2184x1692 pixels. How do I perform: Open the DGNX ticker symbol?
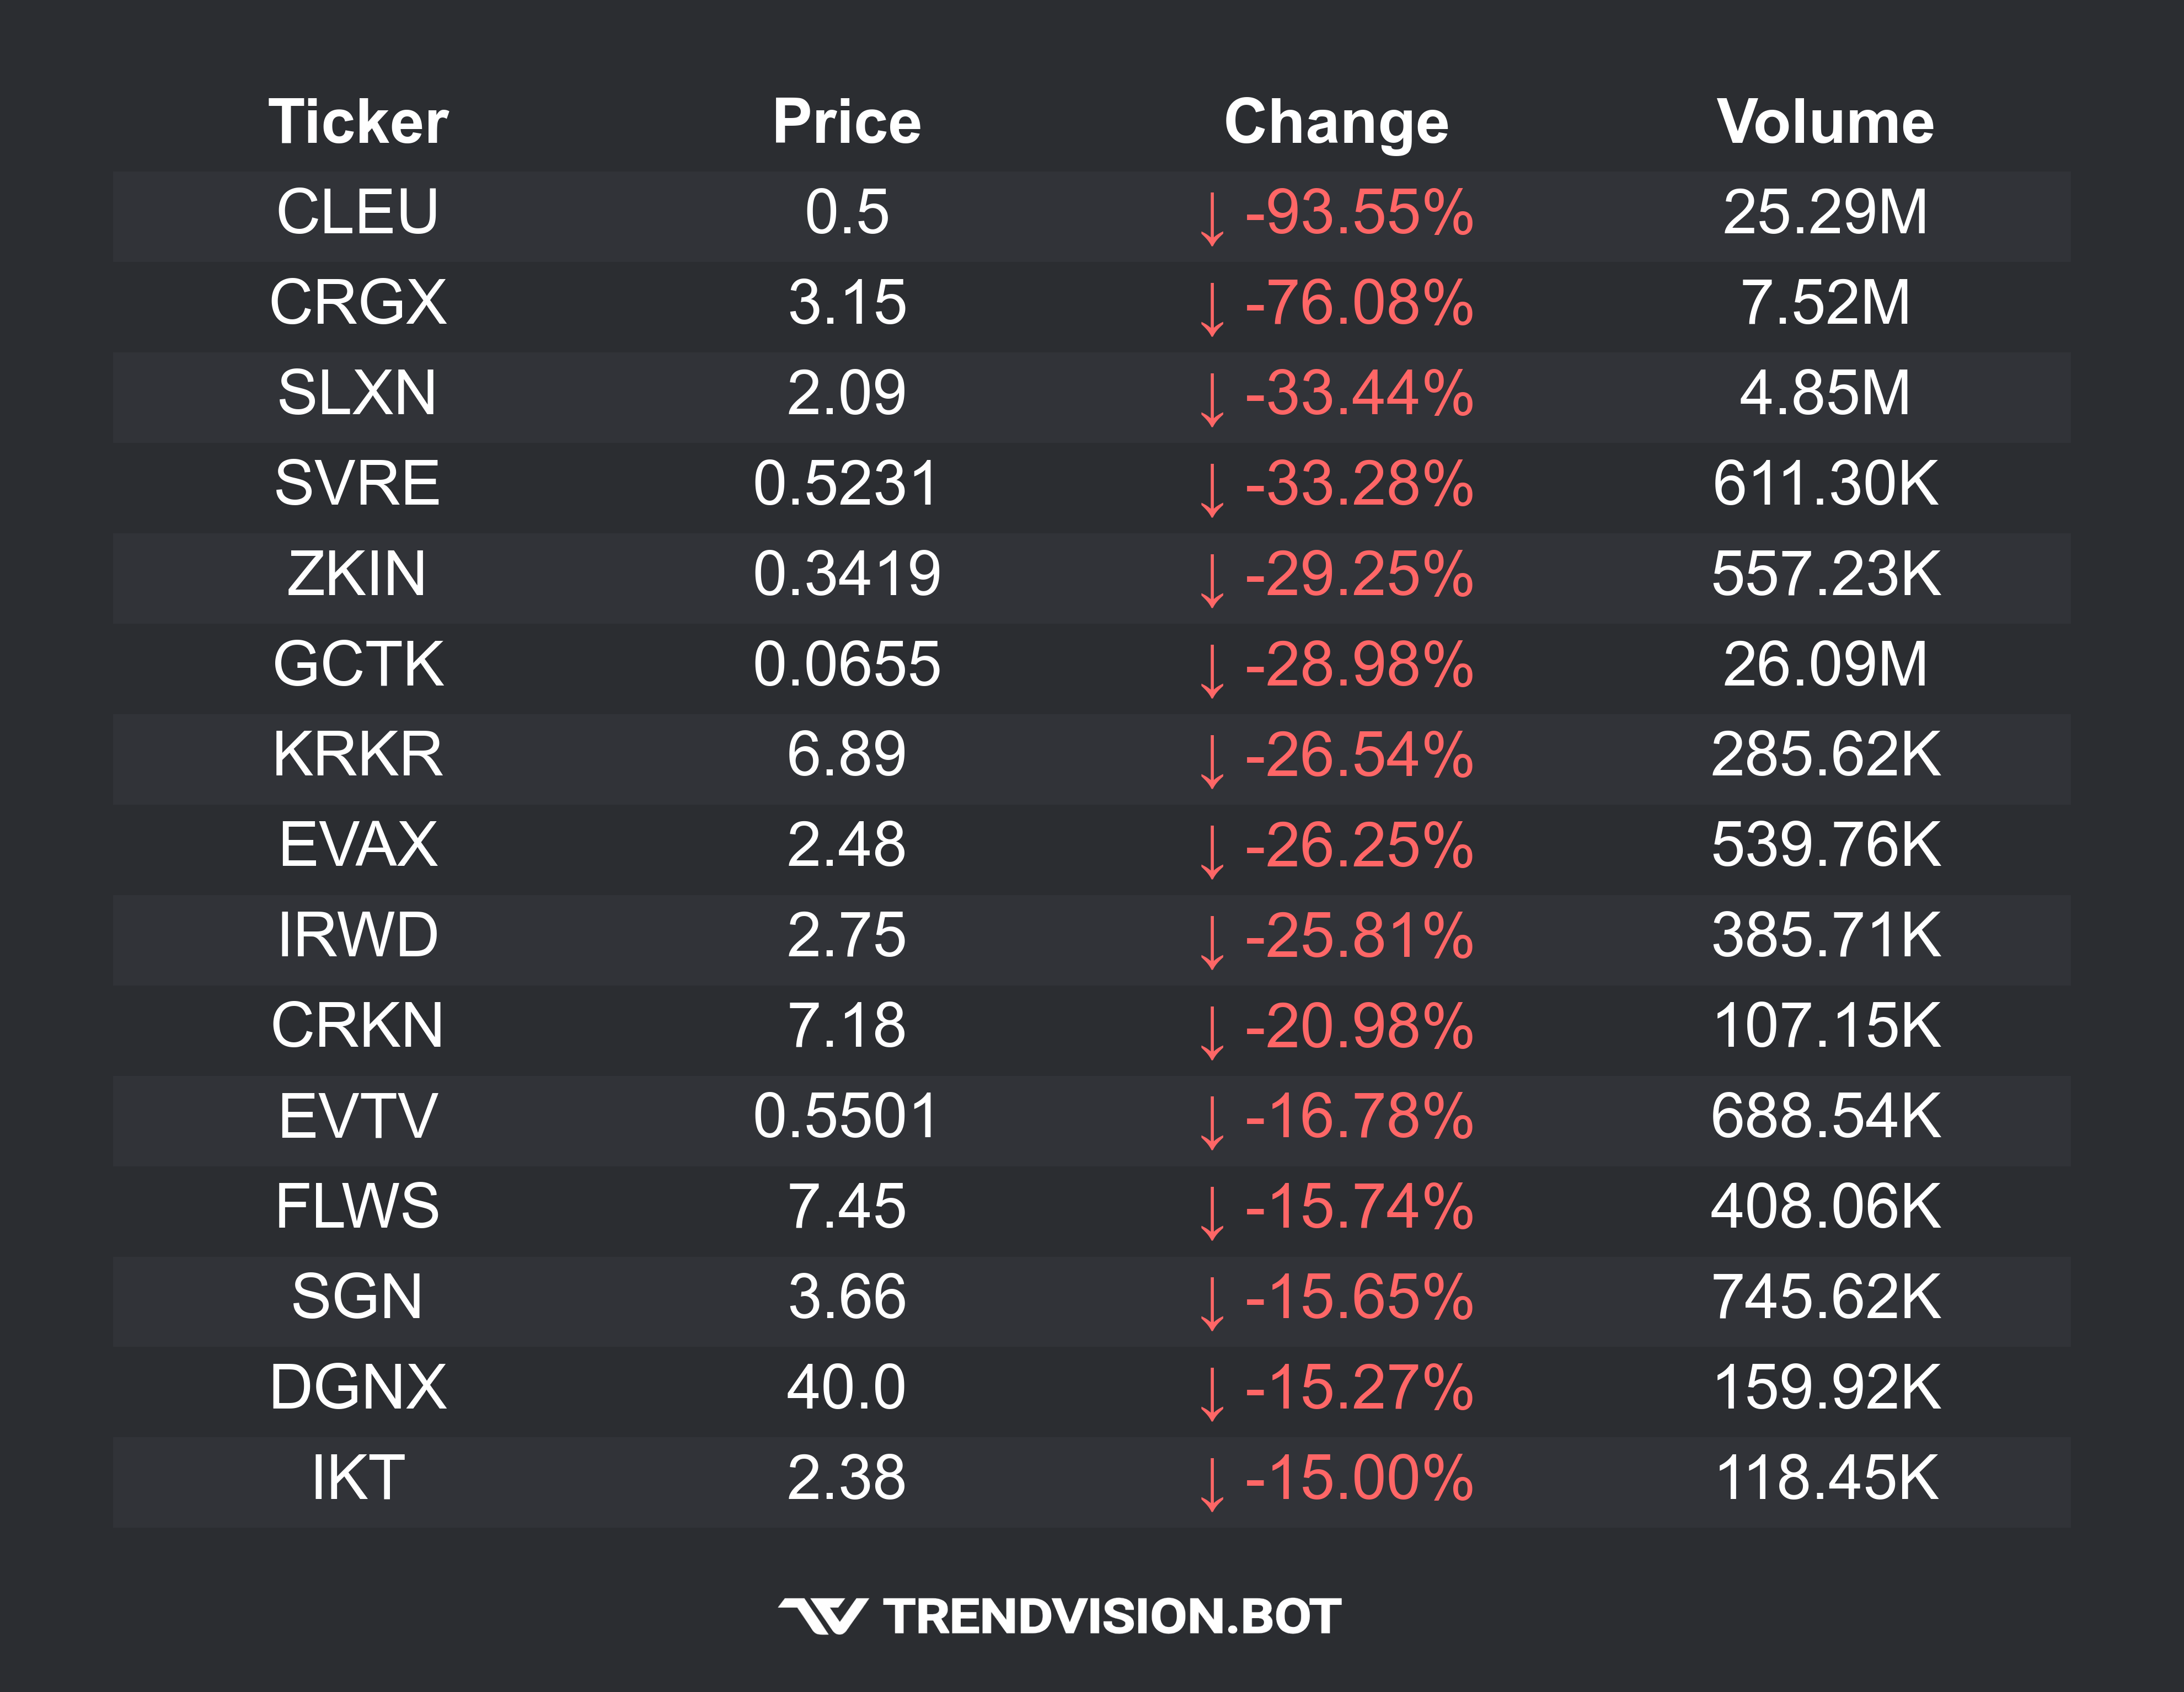(x=358, y=1387)
